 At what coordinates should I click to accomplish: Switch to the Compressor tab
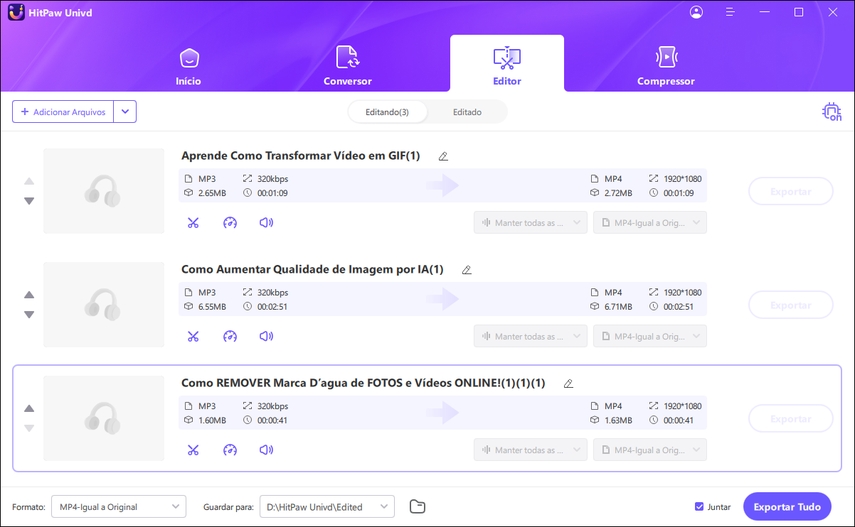point(666,67)
